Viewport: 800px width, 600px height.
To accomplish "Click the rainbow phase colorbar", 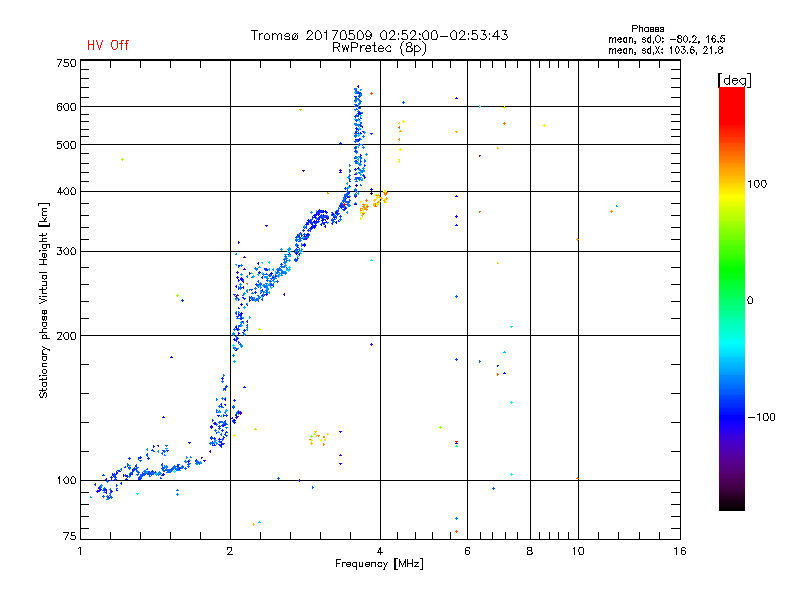I will pyautogui.click(x=732, y=298).
